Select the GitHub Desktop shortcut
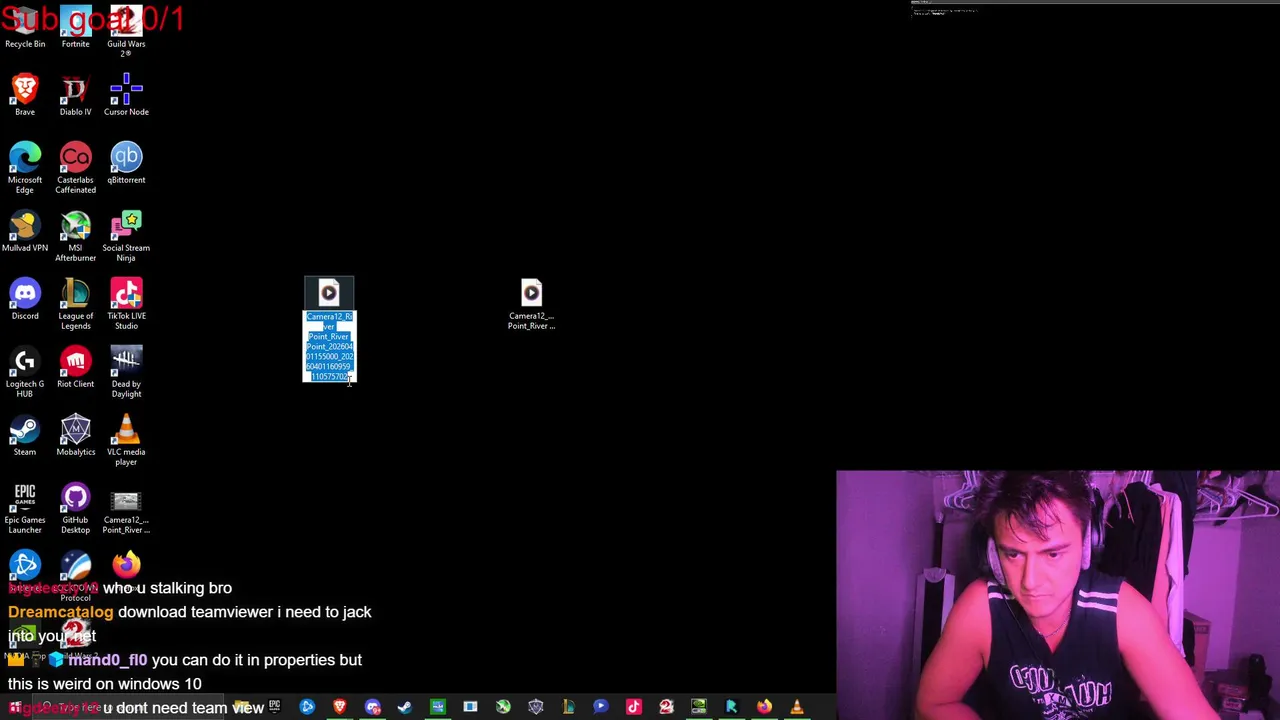 click(x=75, y=507)
